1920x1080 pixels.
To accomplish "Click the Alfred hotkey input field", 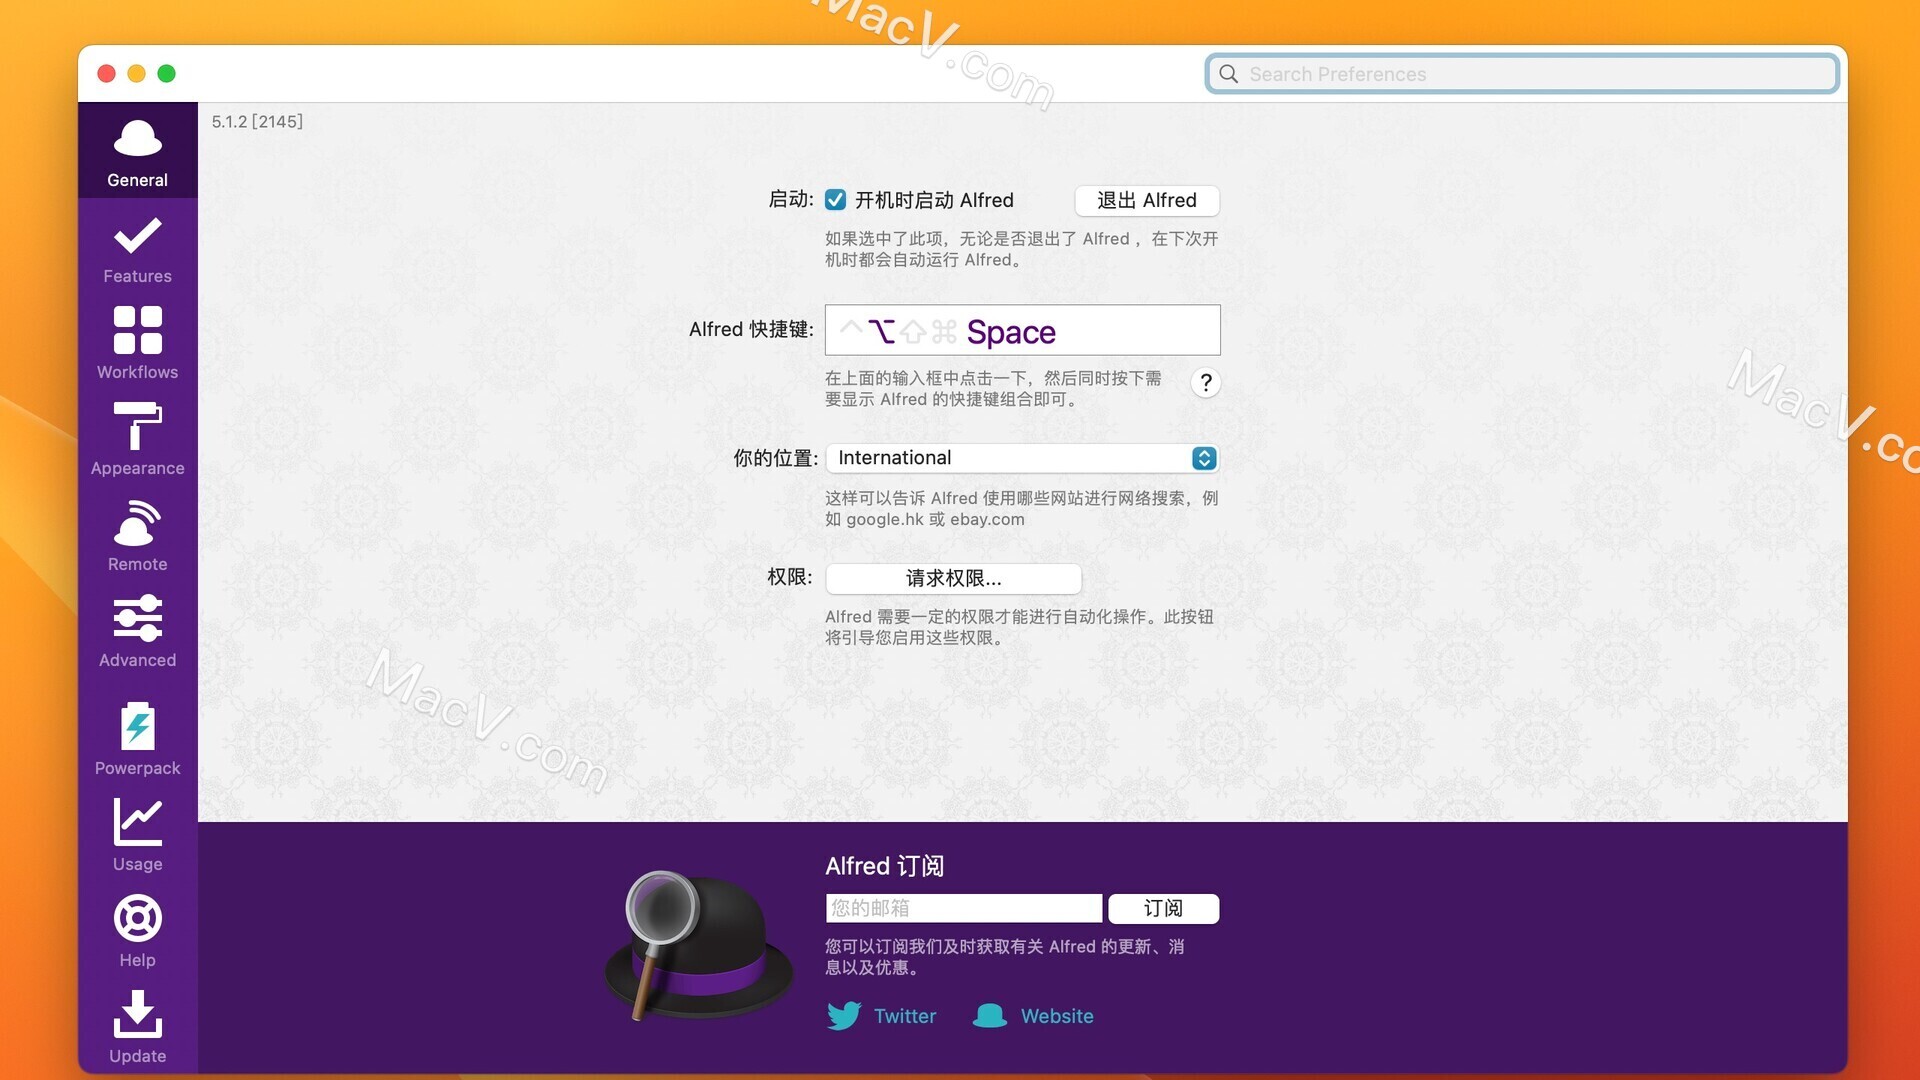I will tap(1022, 330).
